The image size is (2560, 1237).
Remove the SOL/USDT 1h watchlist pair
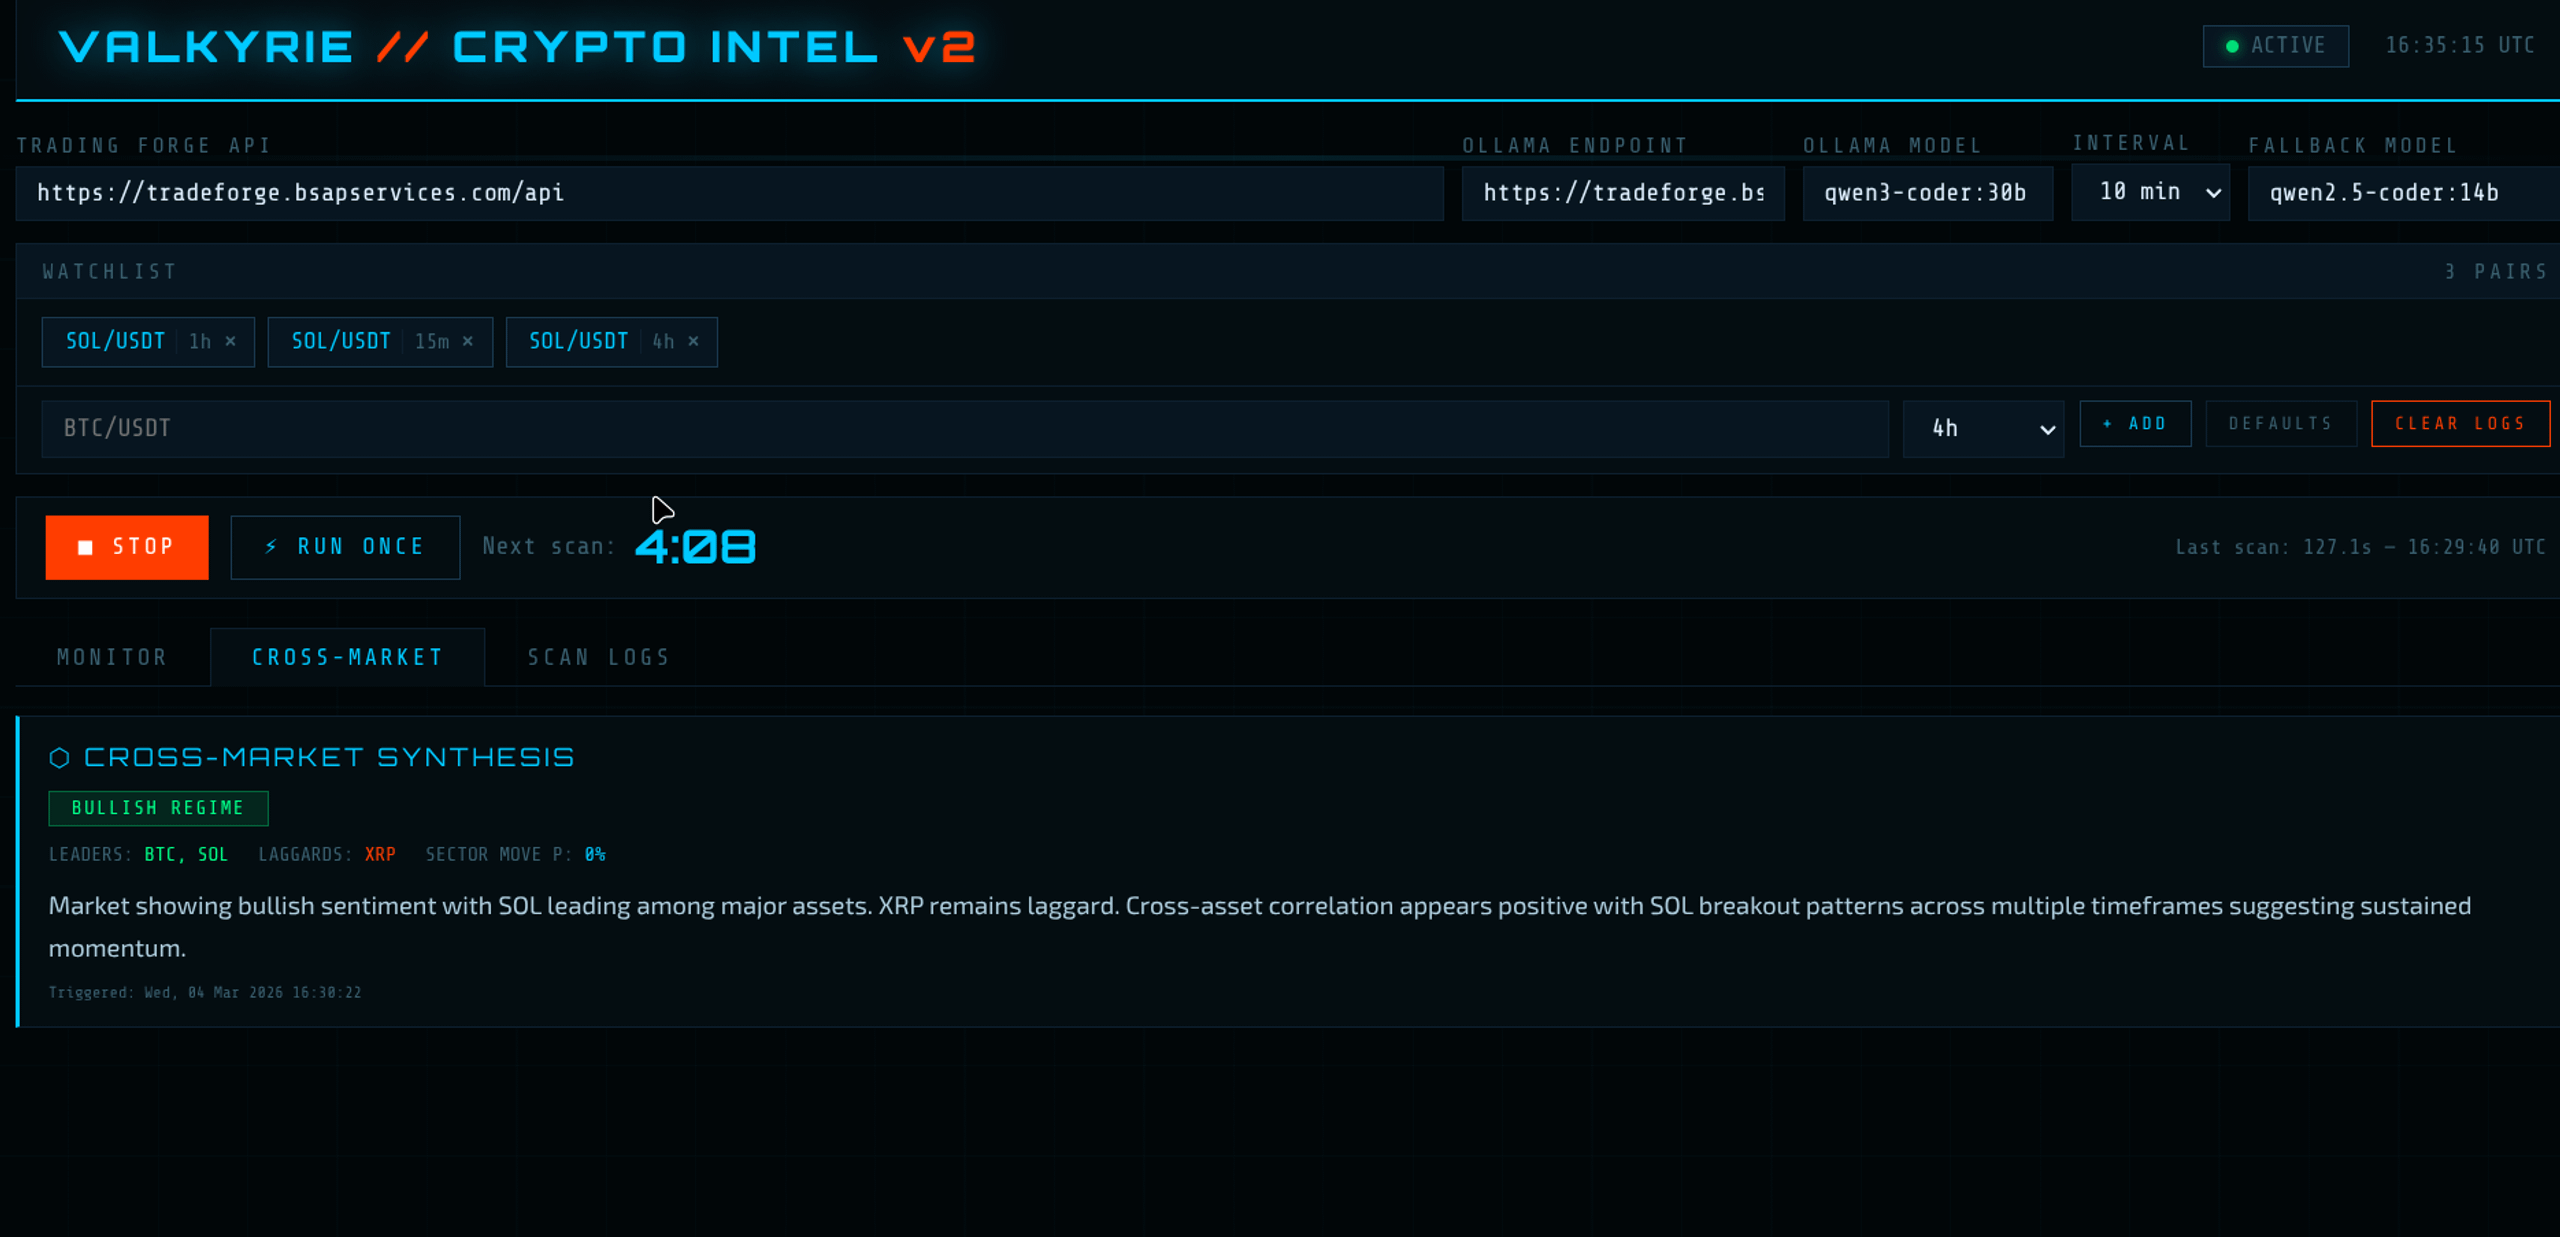230,341
